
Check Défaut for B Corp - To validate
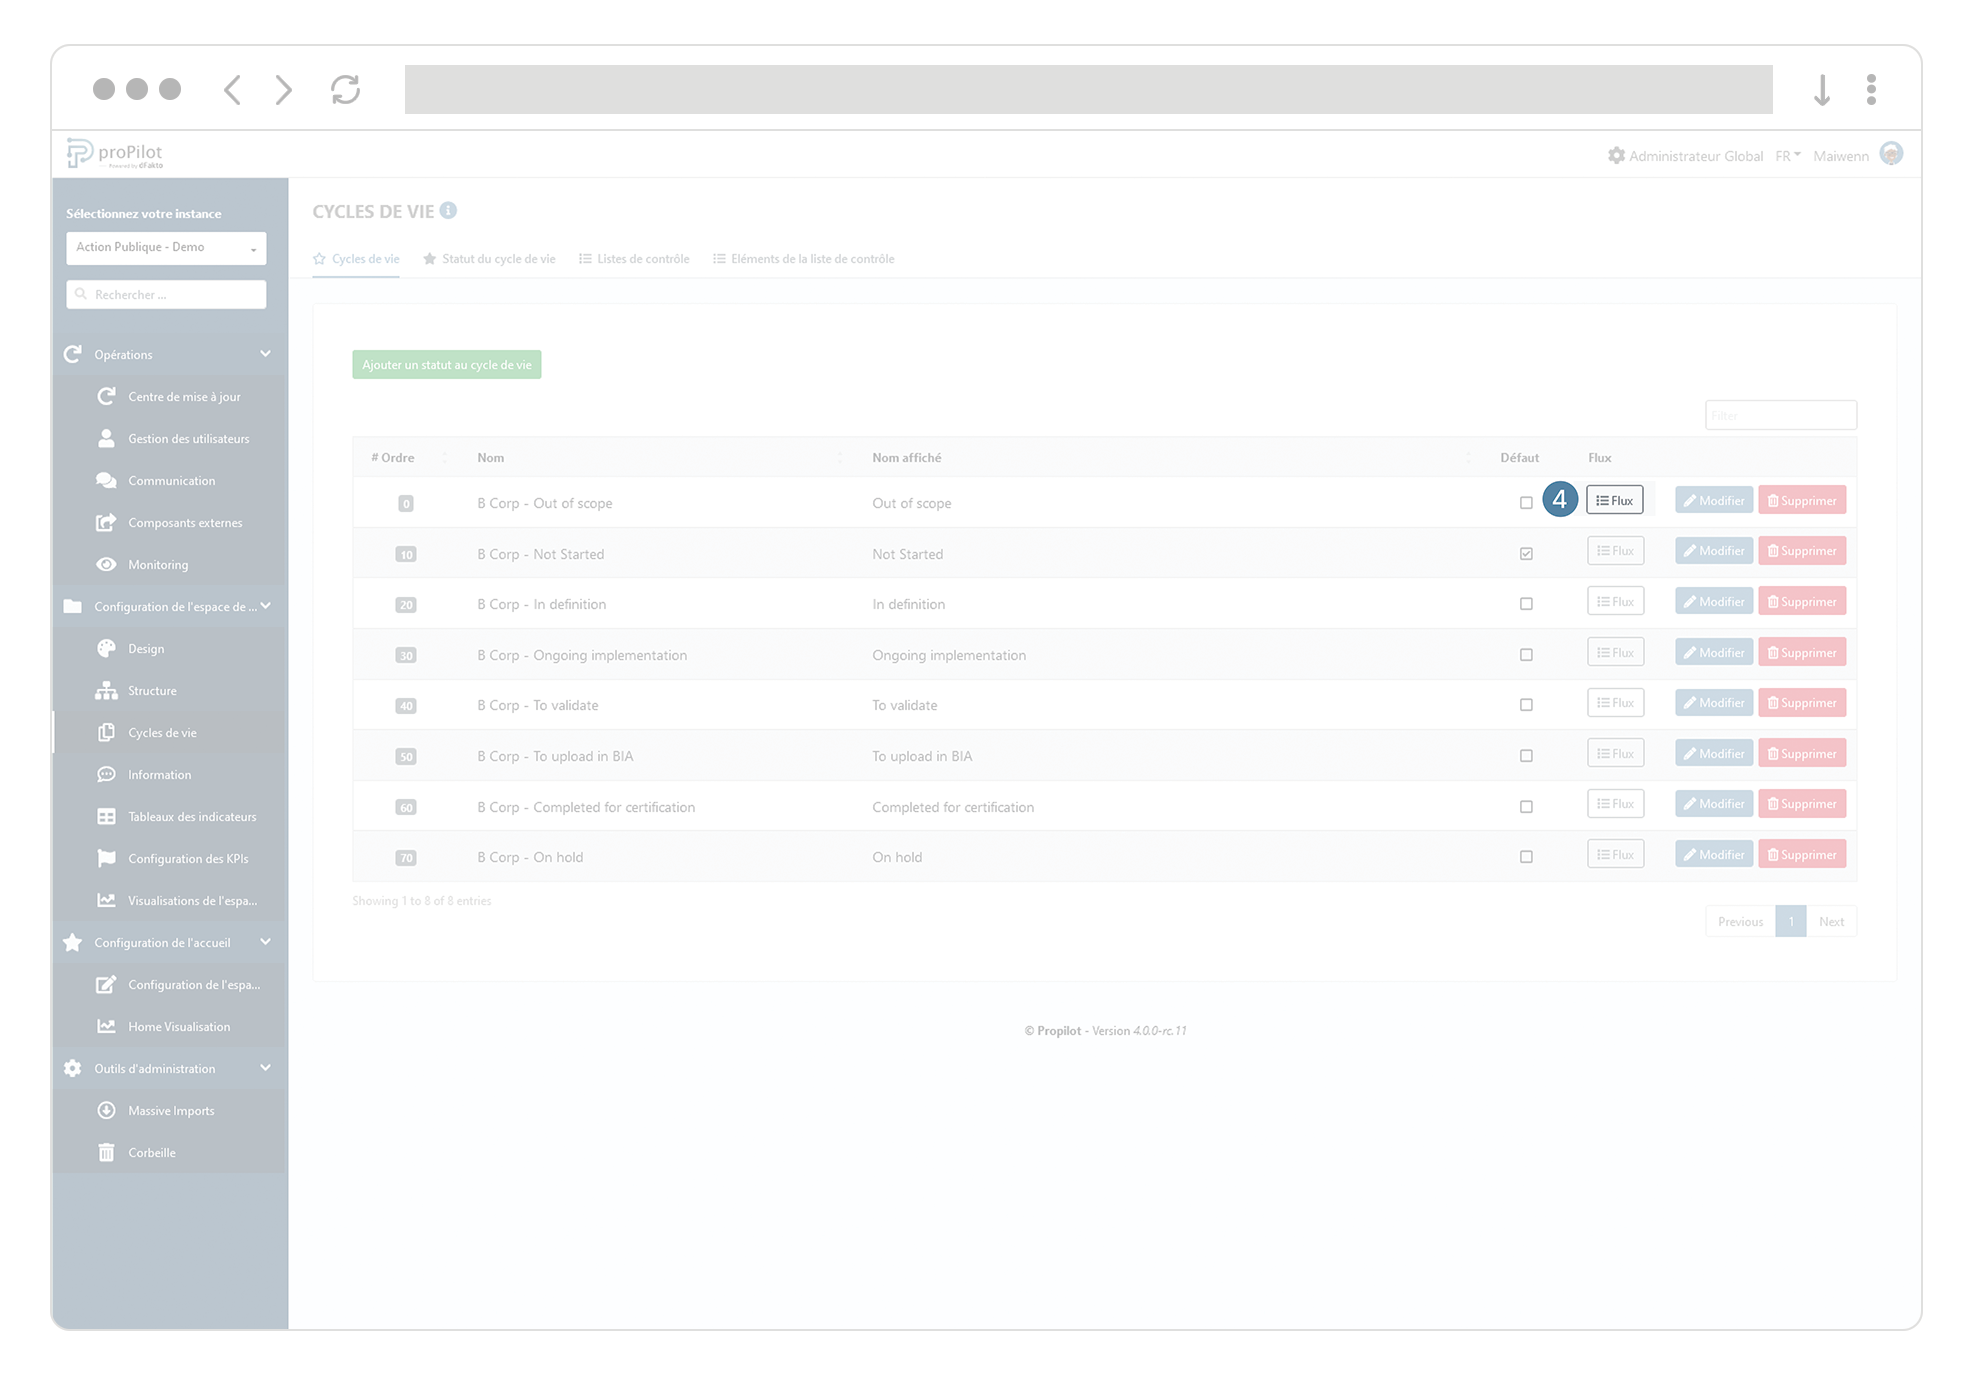point(1526,703)
